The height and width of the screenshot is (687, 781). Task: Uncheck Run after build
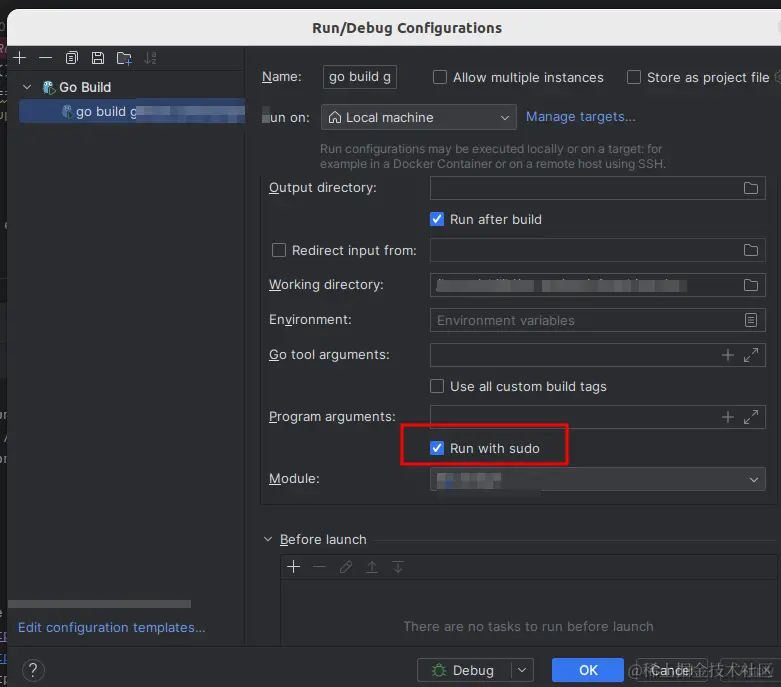(437, 219)
